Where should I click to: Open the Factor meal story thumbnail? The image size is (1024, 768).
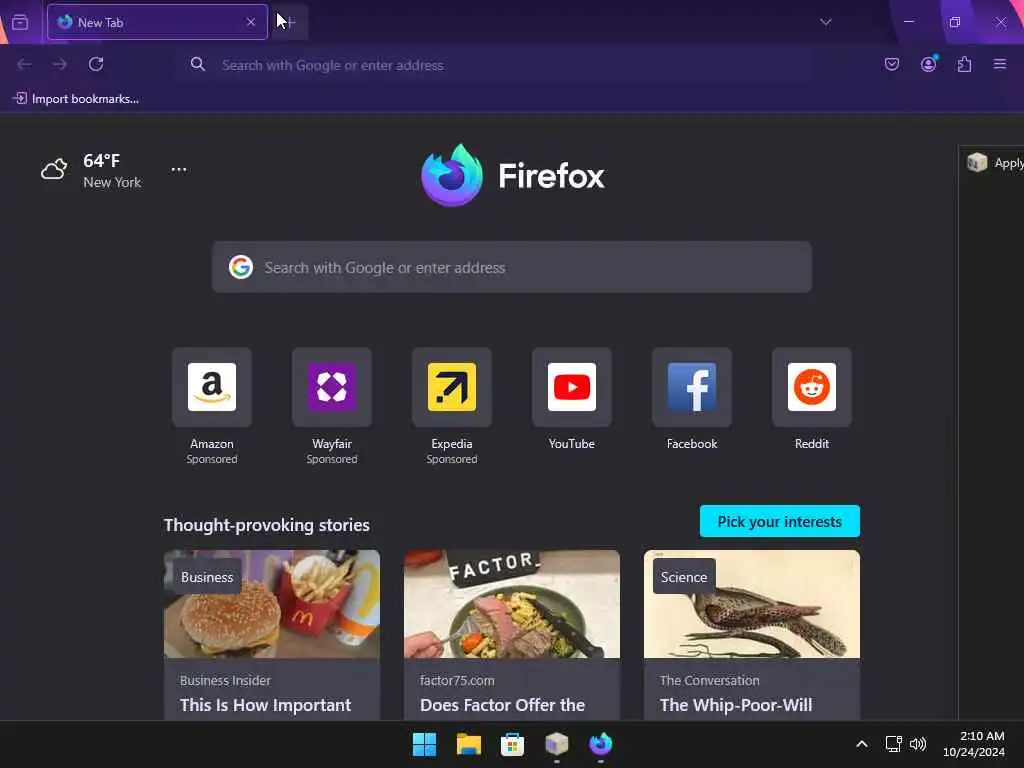click(512, 604)
